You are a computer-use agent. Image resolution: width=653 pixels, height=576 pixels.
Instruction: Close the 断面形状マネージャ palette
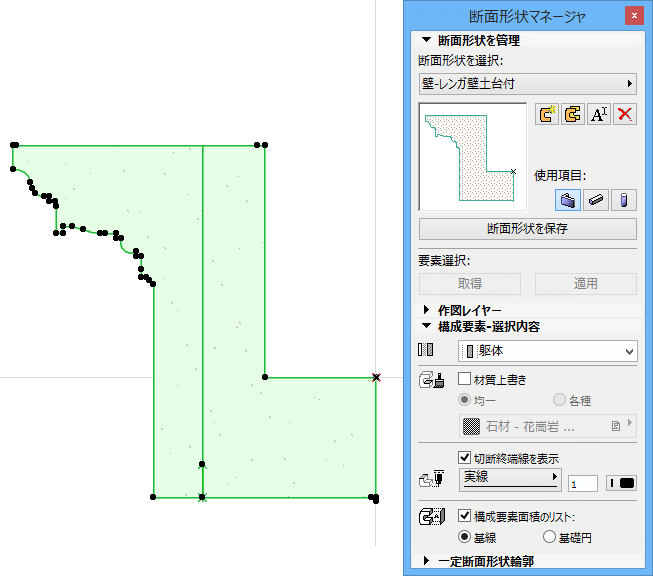[x=634, y=16]
